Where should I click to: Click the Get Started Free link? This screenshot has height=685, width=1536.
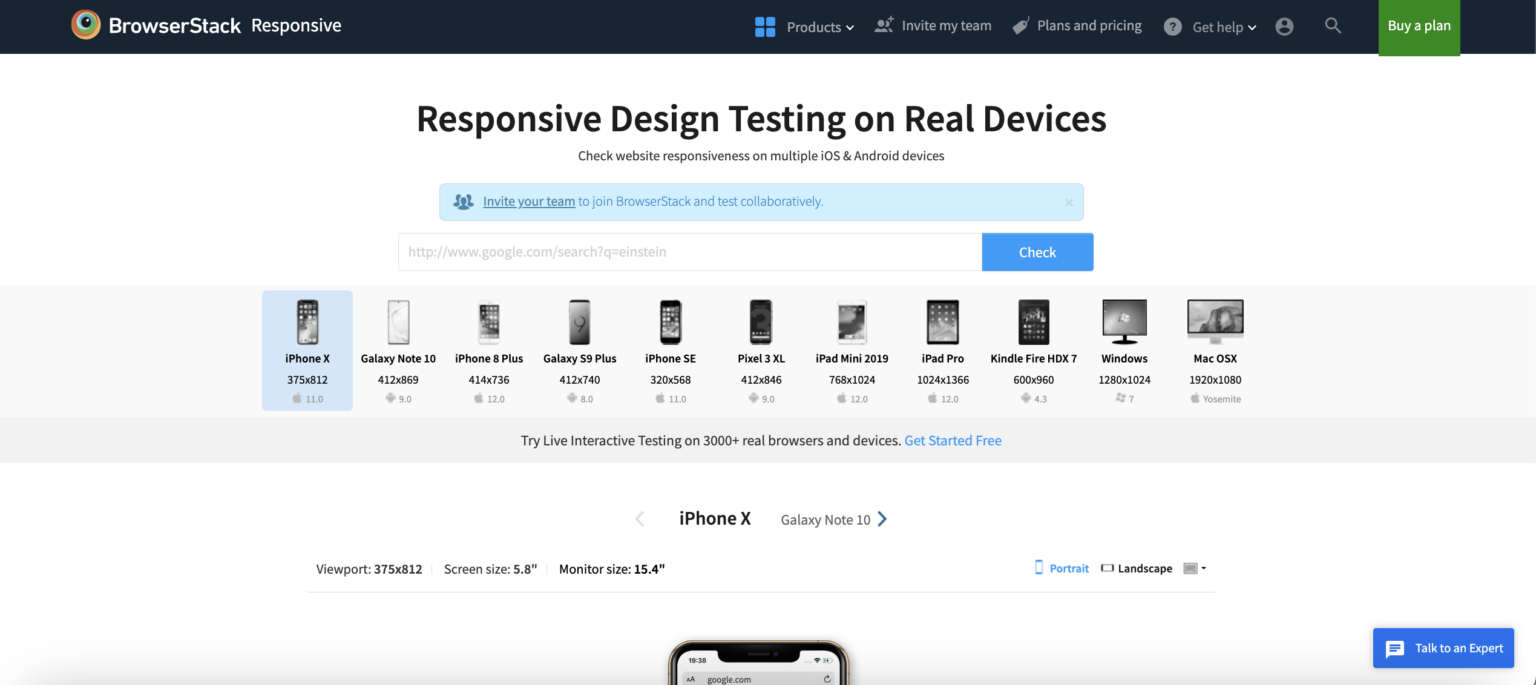pyautogui.click(x=952, y=440)
